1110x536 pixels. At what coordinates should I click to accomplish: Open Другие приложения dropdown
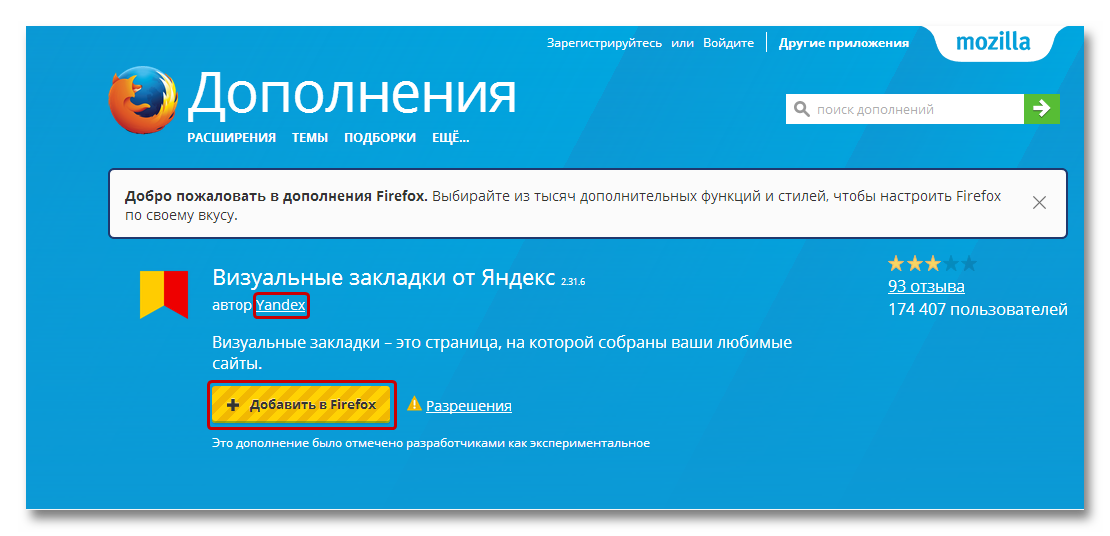click(844, 42)
